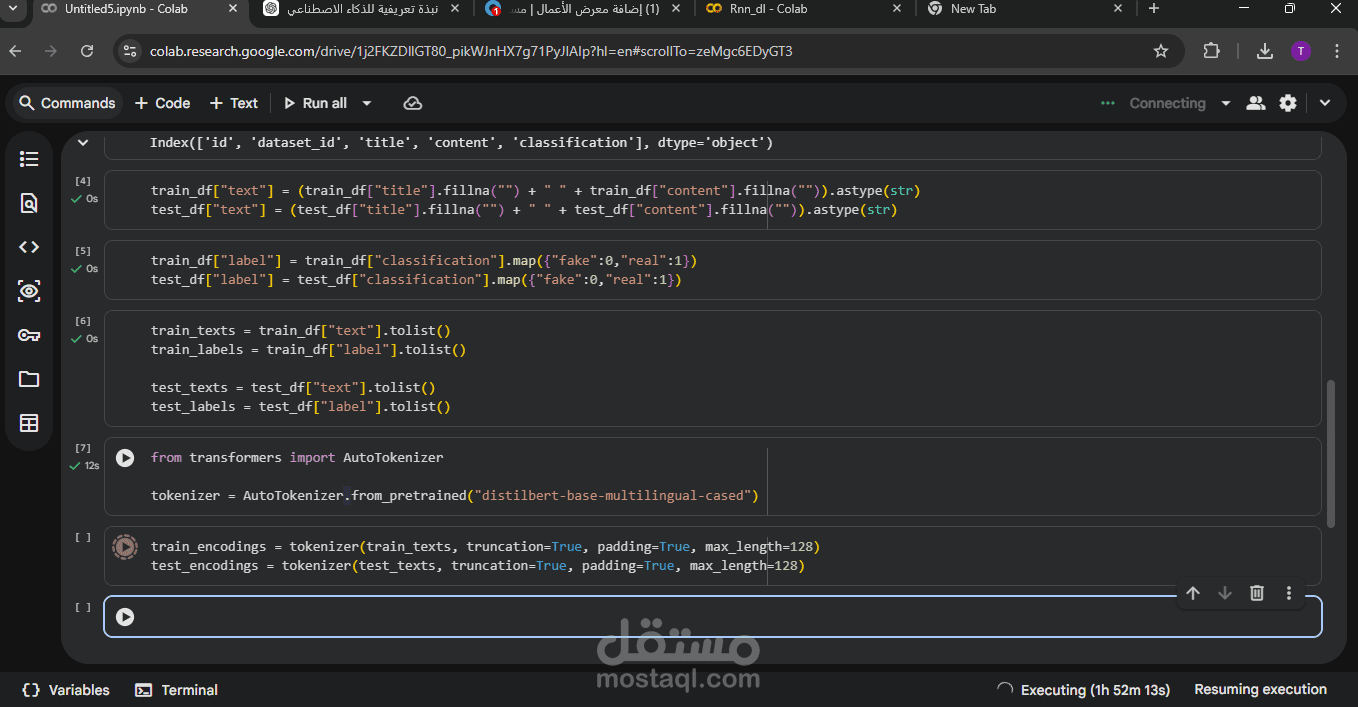Open the Share people icon

click(x=1256, y=103)
